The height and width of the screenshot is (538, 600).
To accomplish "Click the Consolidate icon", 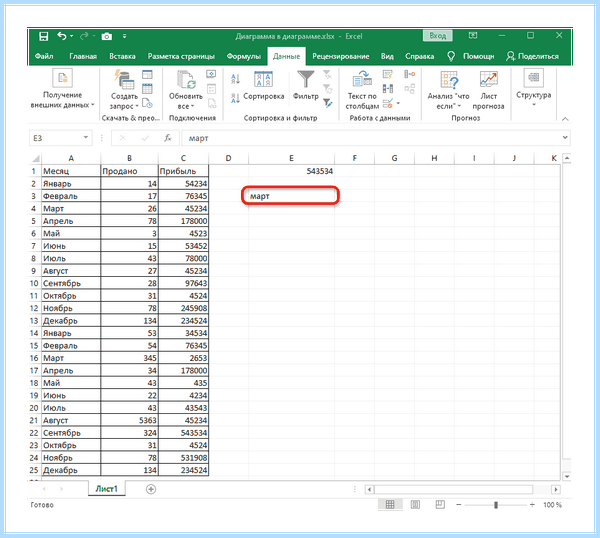I will (x=409, y=74).
